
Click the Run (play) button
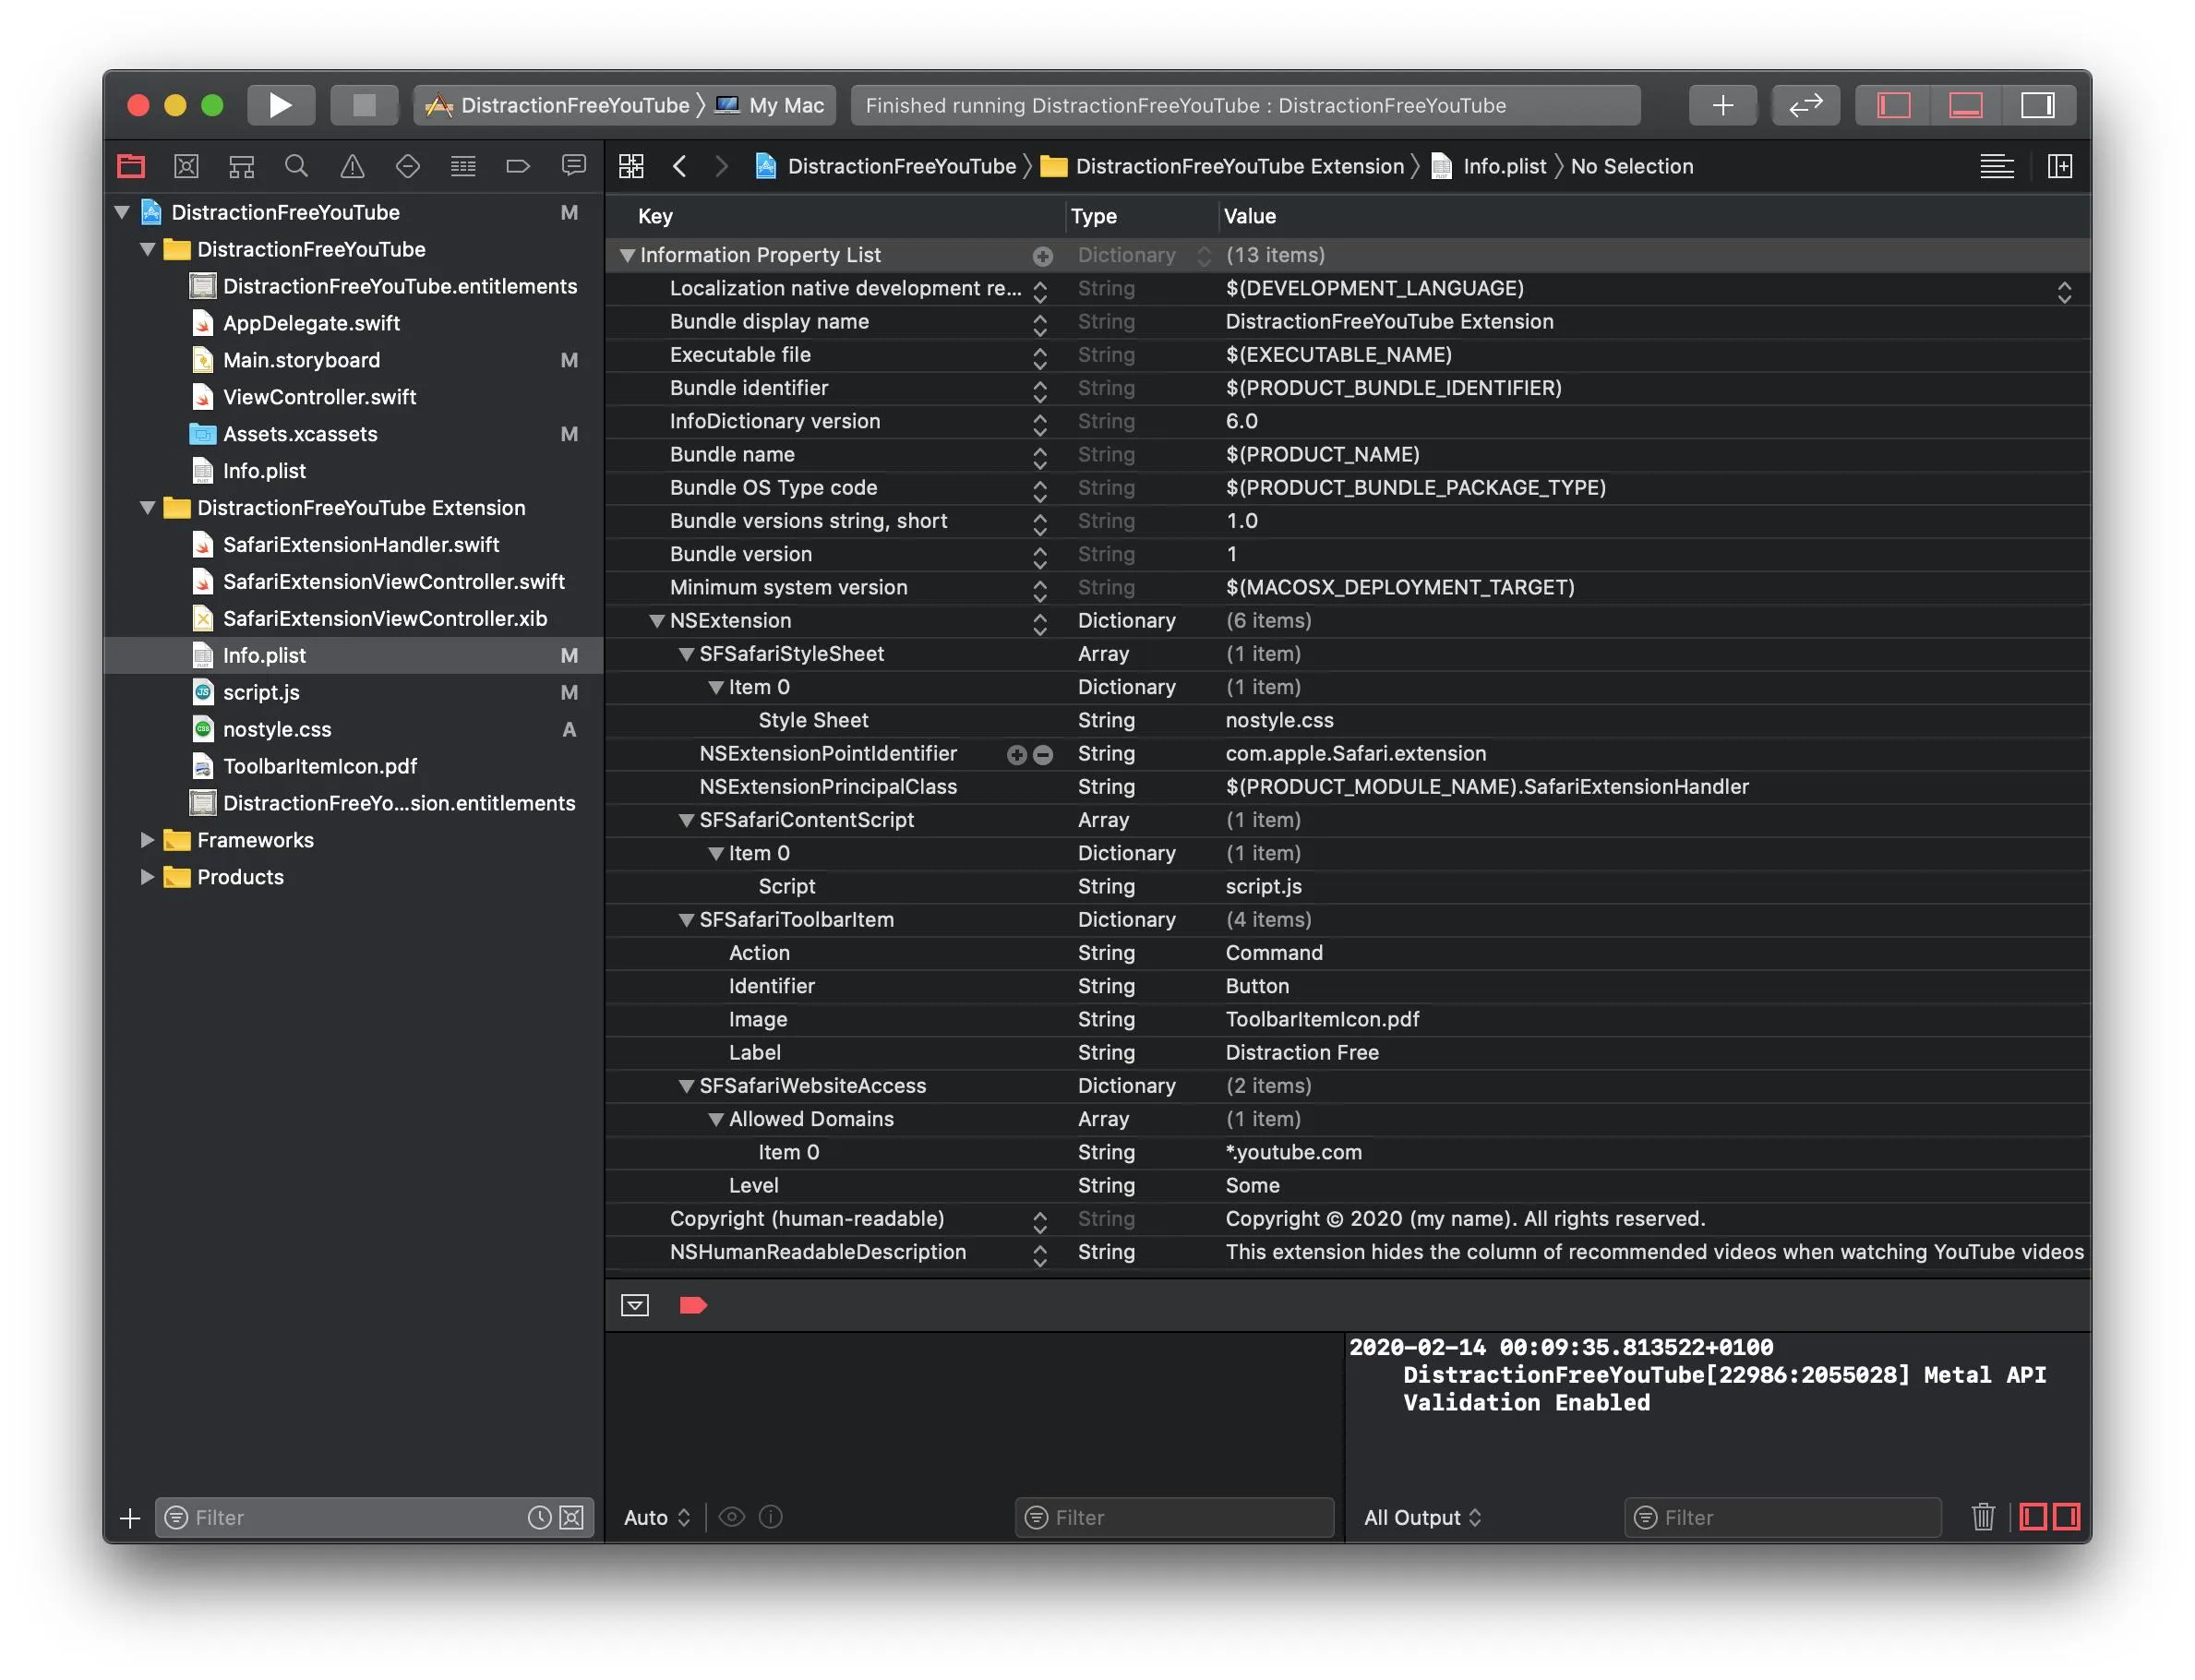pyautogui.click(x=280, y=105)
